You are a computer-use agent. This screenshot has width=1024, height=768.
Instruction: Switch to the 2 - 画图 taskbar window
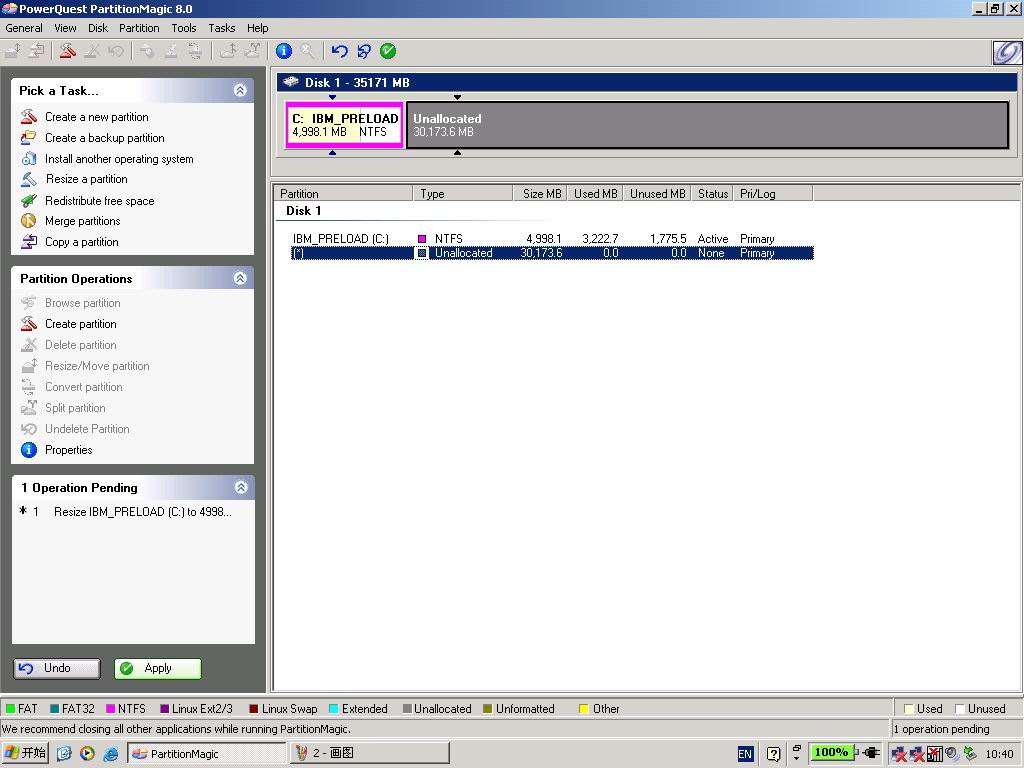[x=371, y=753]
